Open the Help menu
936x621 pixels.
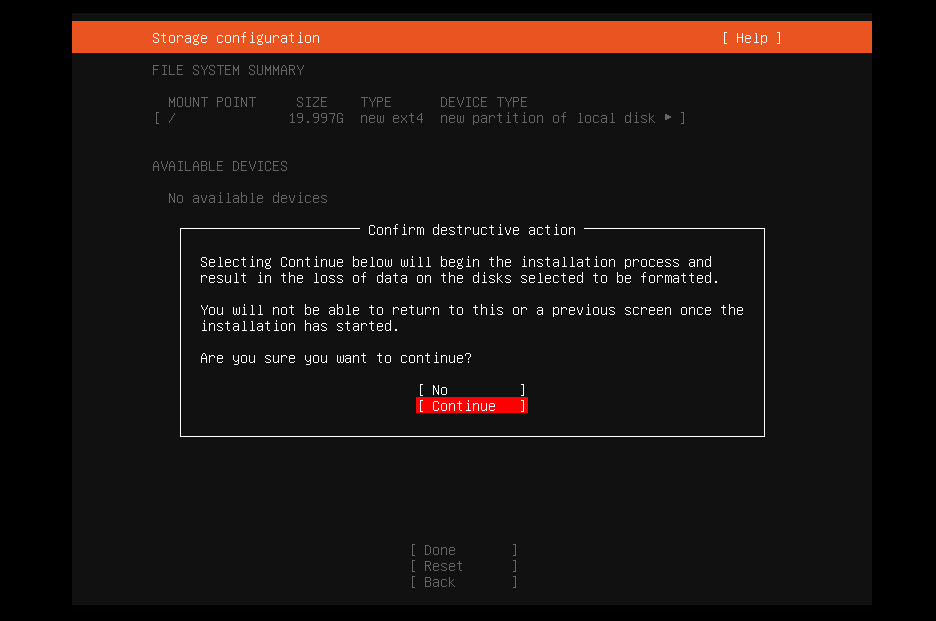tap(750, 37)
